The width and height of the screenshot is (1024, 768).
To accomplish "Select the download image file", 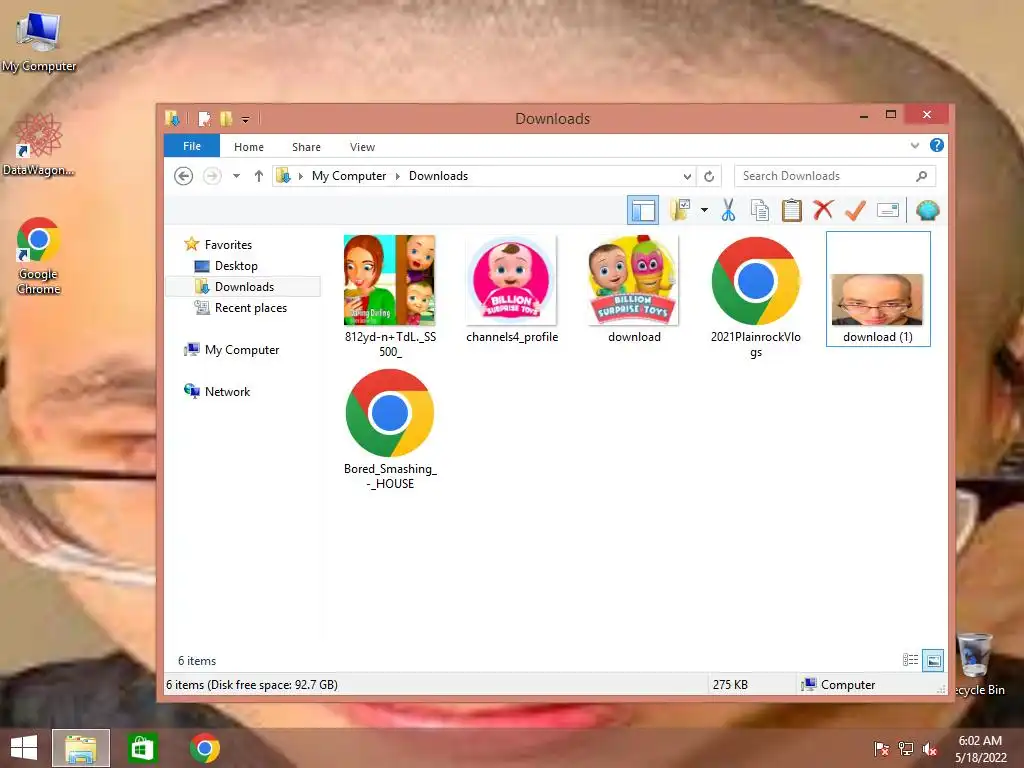I will [634, 289].
